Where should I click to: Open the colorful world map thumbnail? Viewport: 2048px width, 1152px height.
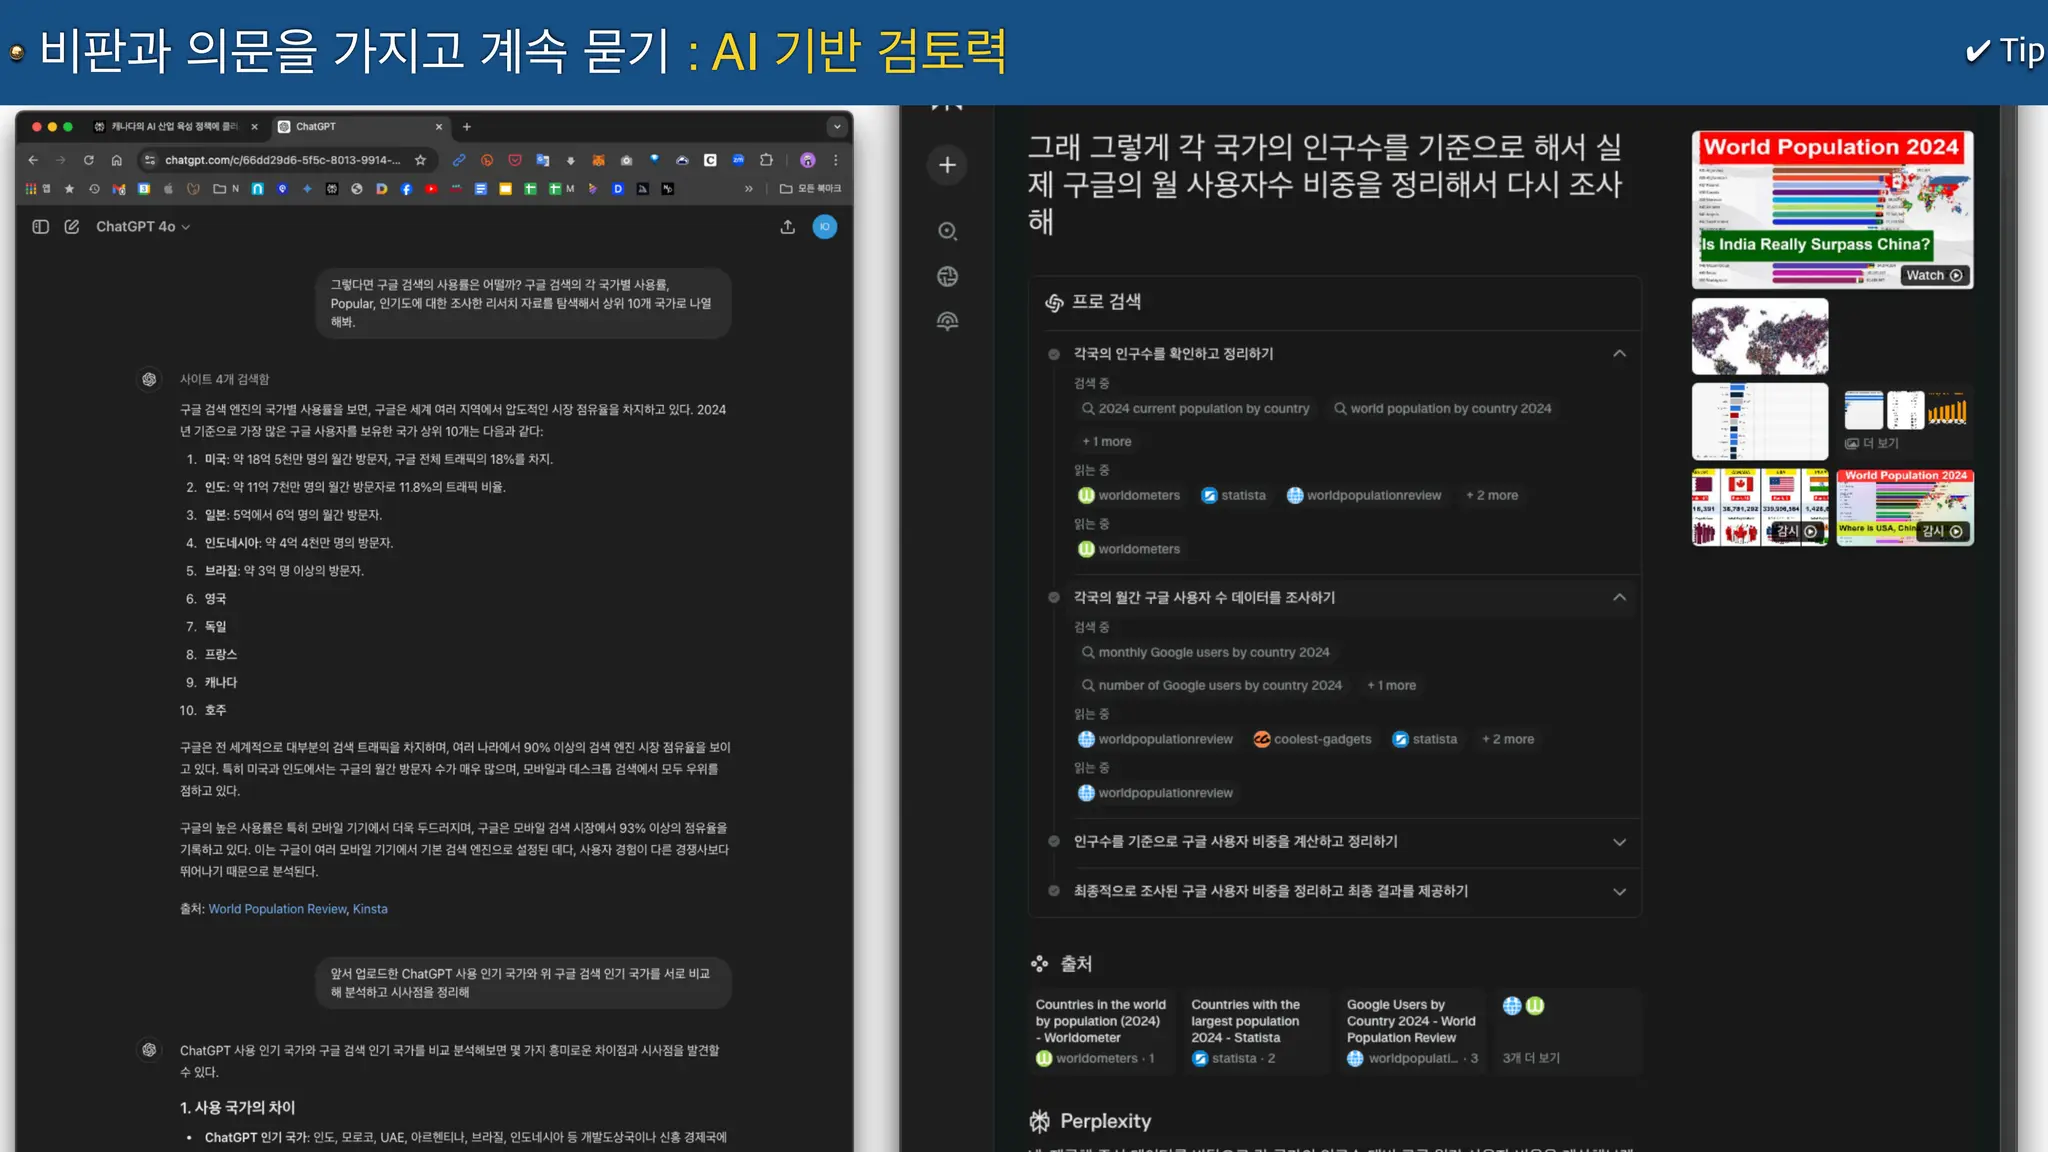coord(1760,336)
